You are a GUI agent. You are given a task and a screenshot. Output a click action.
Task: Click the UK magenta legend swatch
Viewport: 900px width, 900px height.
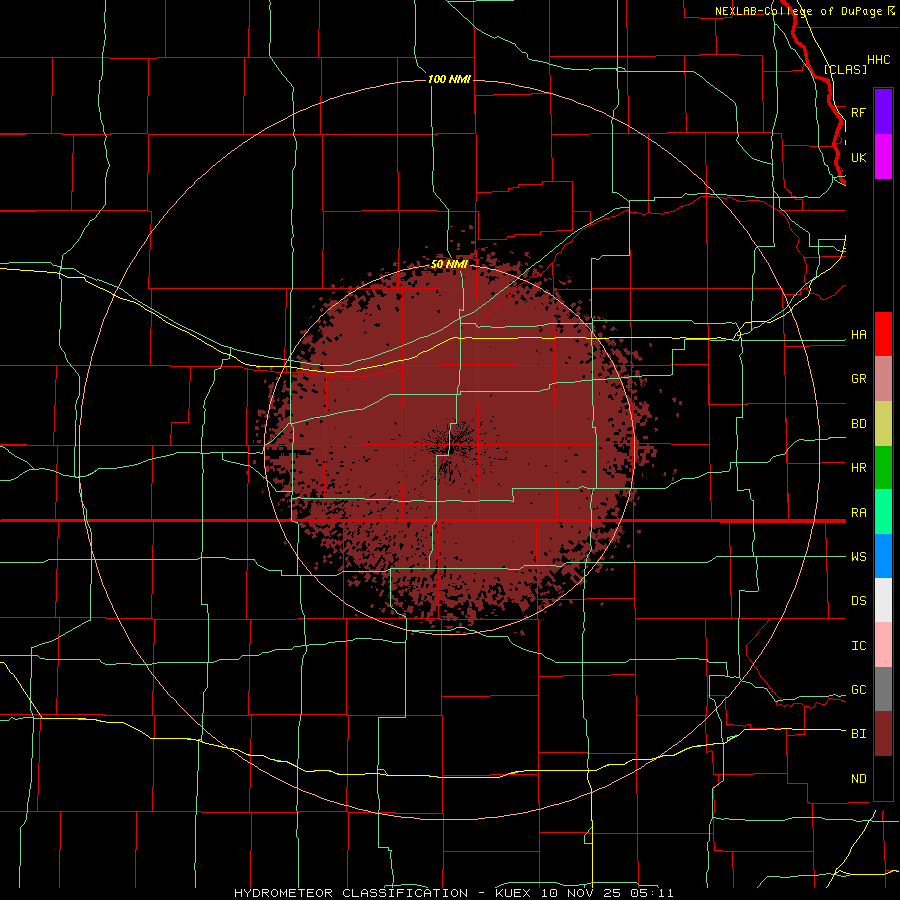point(883,157)
